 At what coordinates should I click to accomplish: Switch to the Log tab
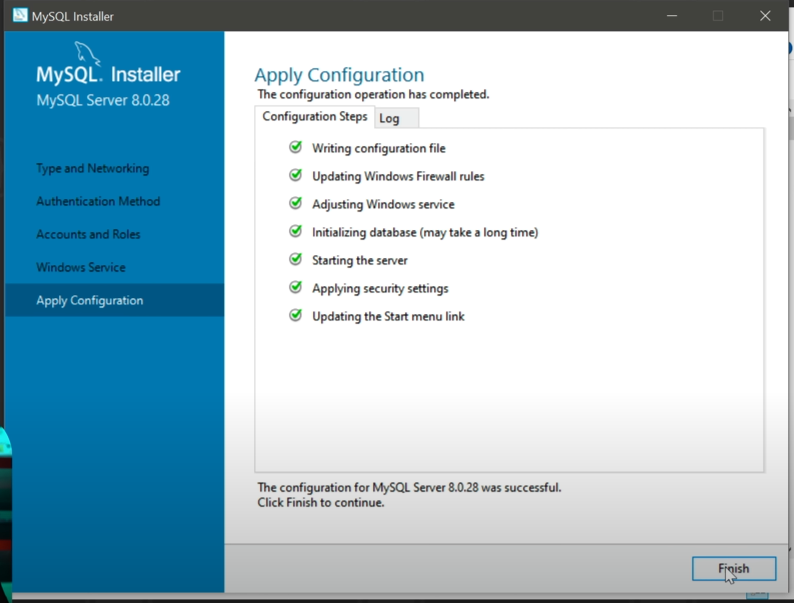pyautogui.click(x=396, y=118)
